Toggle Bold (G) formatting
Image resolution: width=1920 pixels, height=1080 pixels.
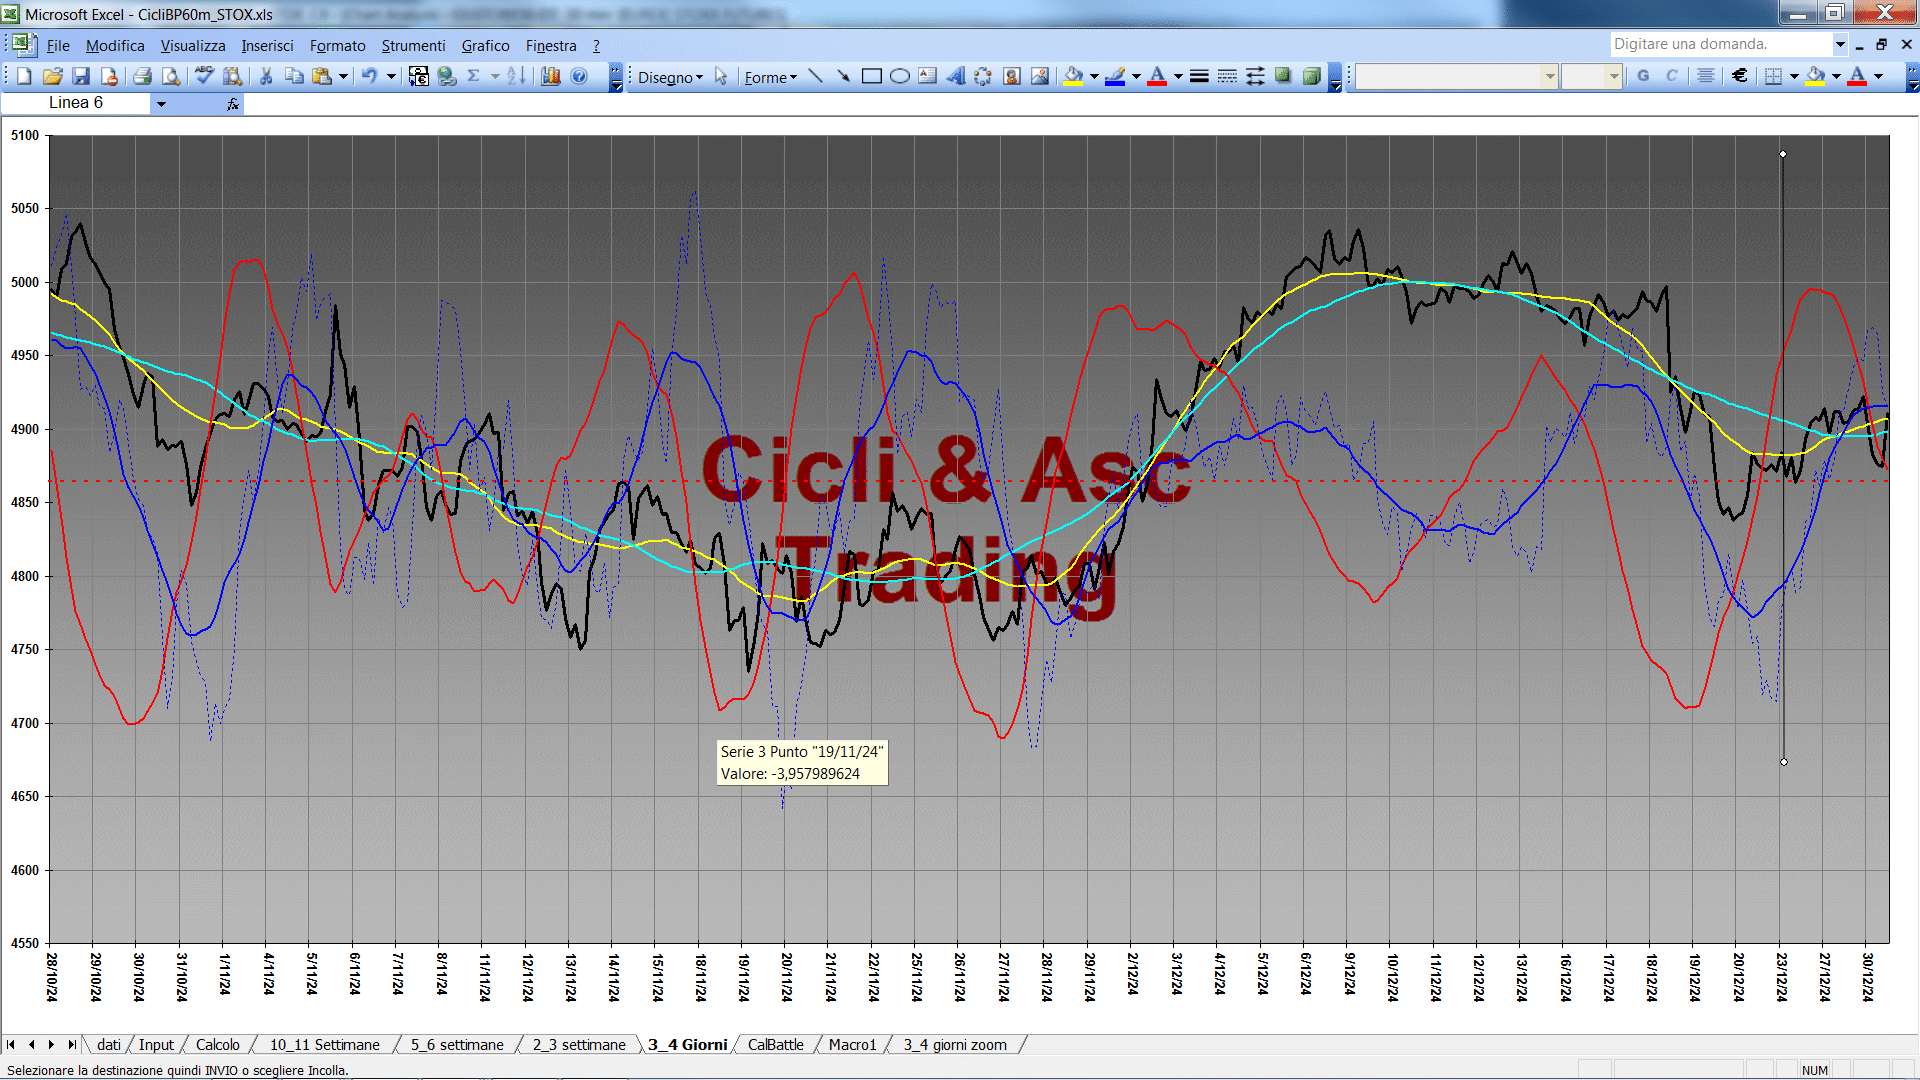(x=1643, y=76)
